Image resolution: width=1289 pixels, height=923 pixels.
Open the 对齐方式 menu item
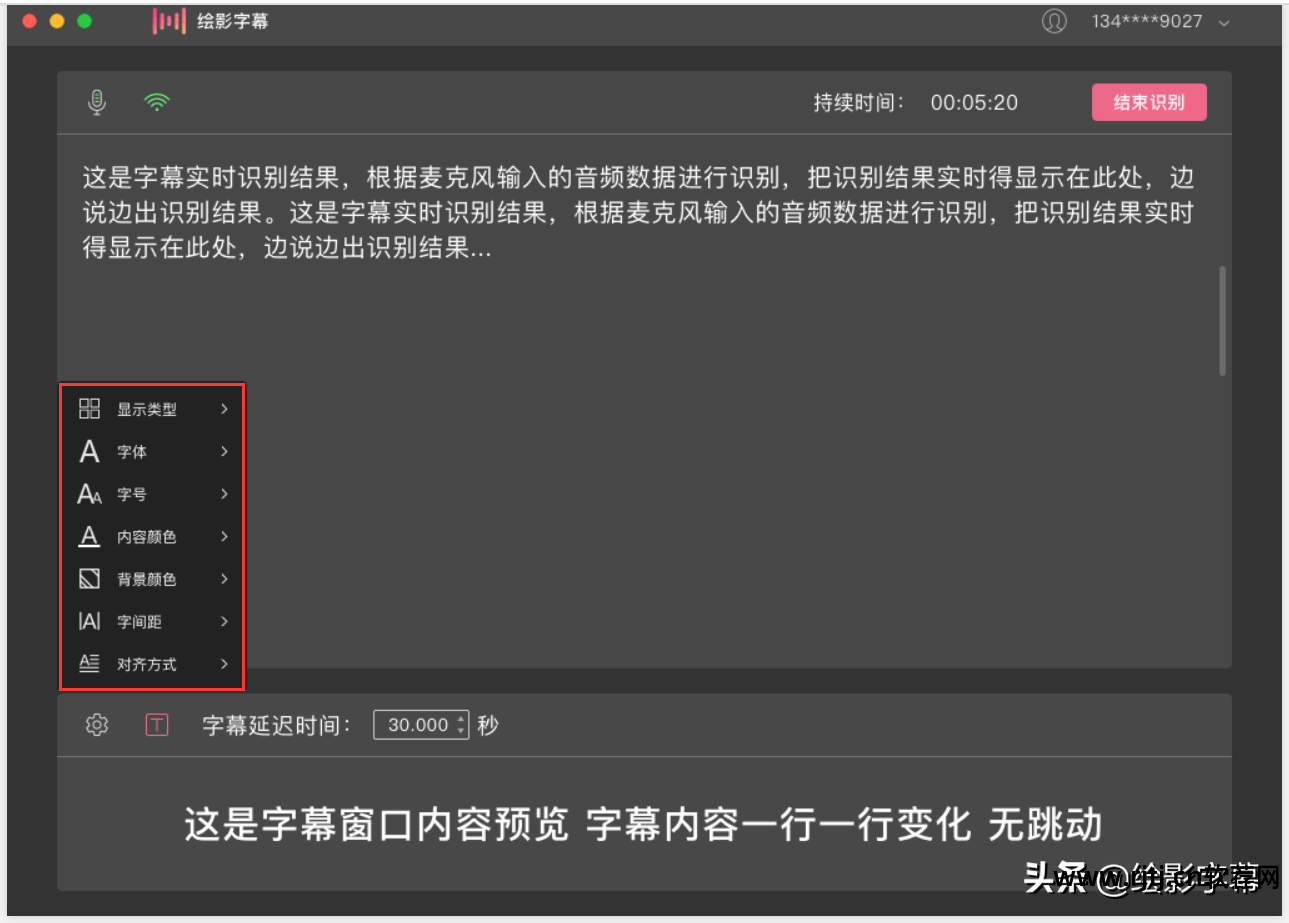click(x=152, y=664)
